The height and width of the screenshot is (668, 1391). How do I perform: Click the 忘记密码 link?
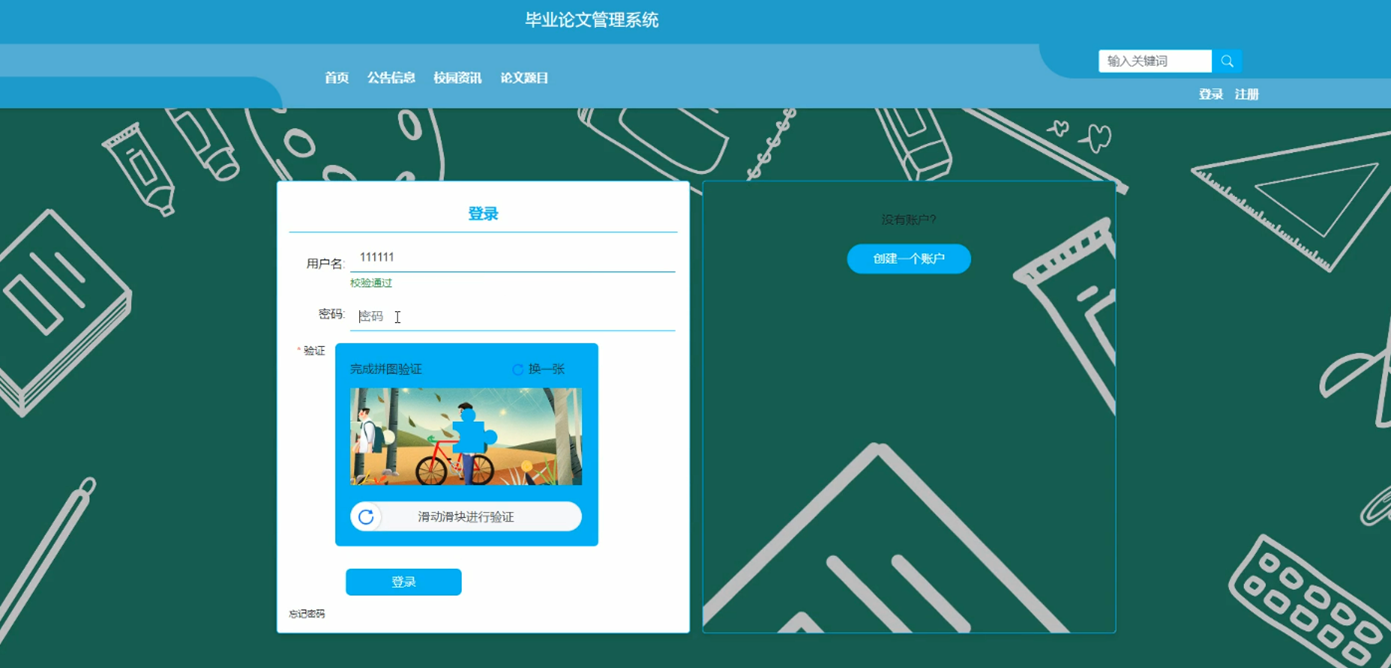tap(307, 614)
